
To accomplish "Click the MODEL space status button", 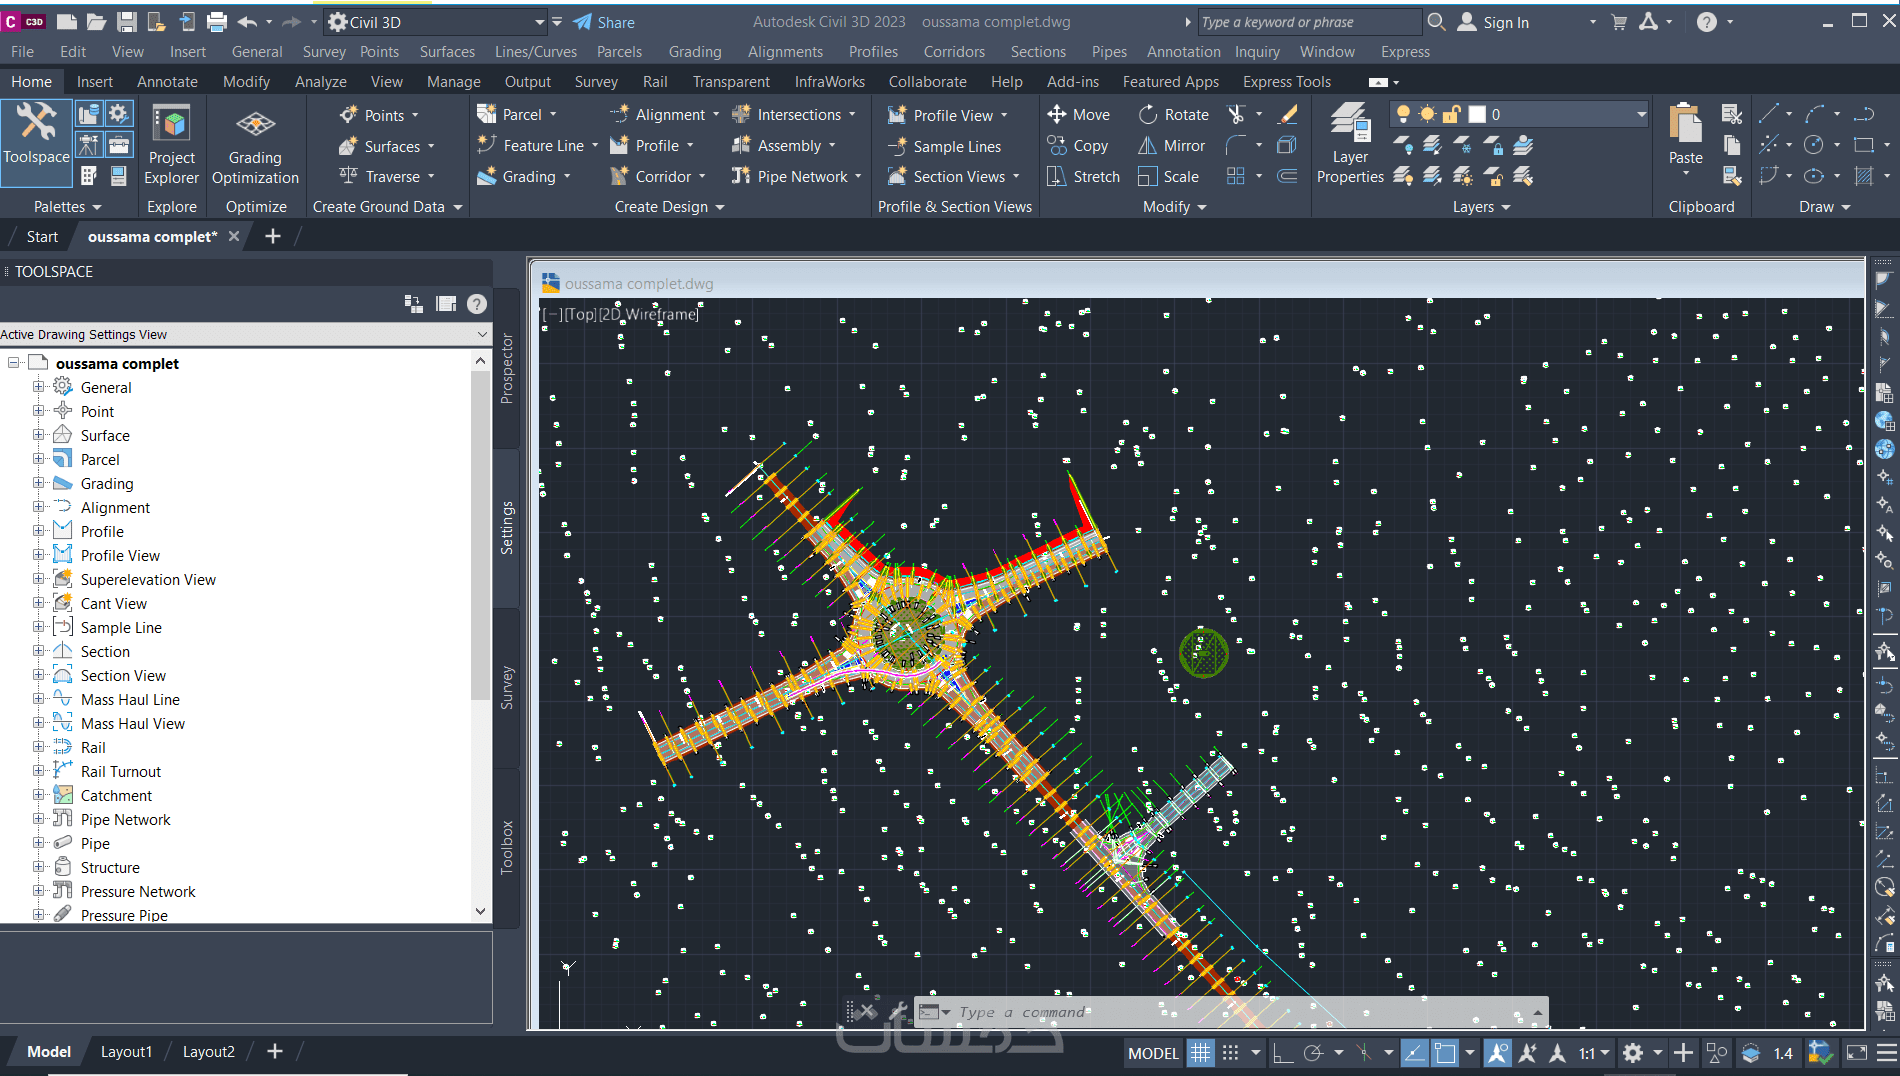I will pyautogui.click(x=1153, y=1053).
